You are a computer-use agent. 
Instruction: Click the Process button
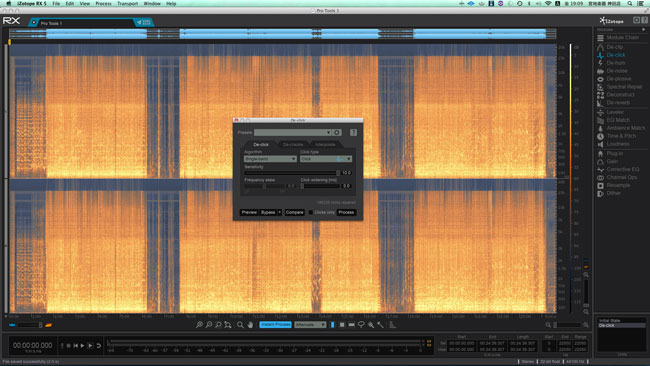tap(346, 212)
